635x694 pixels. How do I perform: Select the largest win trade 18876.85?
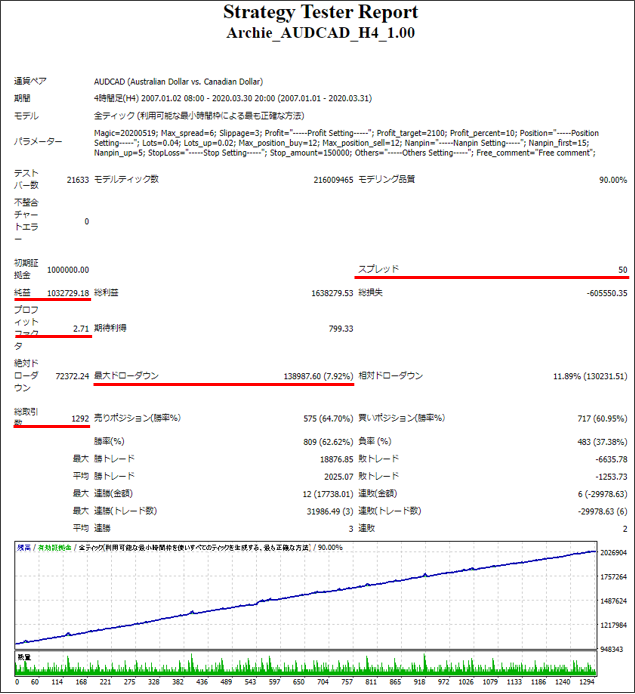coord(336,459)
